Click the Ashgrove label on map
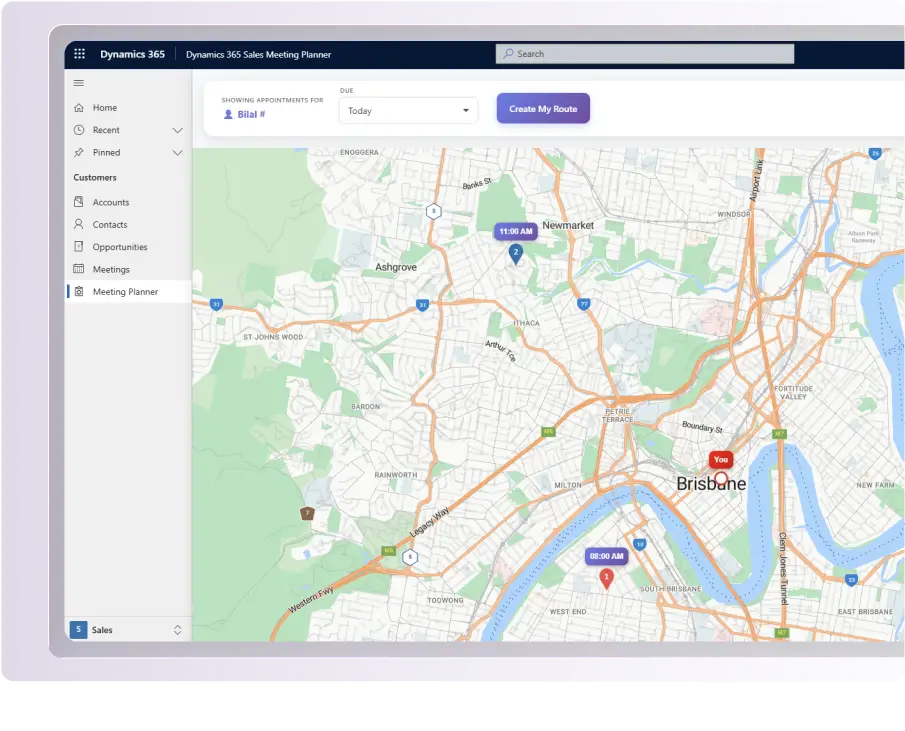 [x=396, y=267]
